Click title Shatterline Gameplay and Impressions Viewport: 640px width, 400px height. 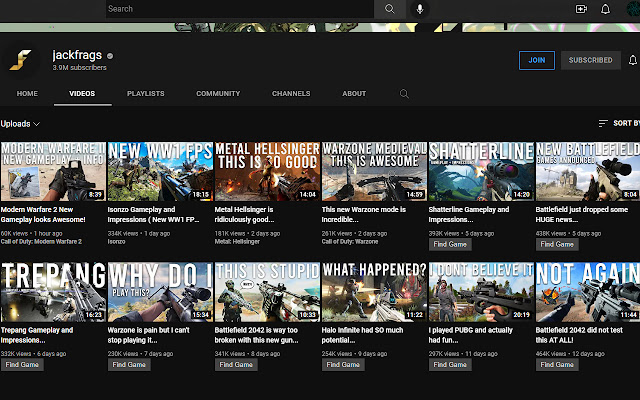(x=469, y=214)
